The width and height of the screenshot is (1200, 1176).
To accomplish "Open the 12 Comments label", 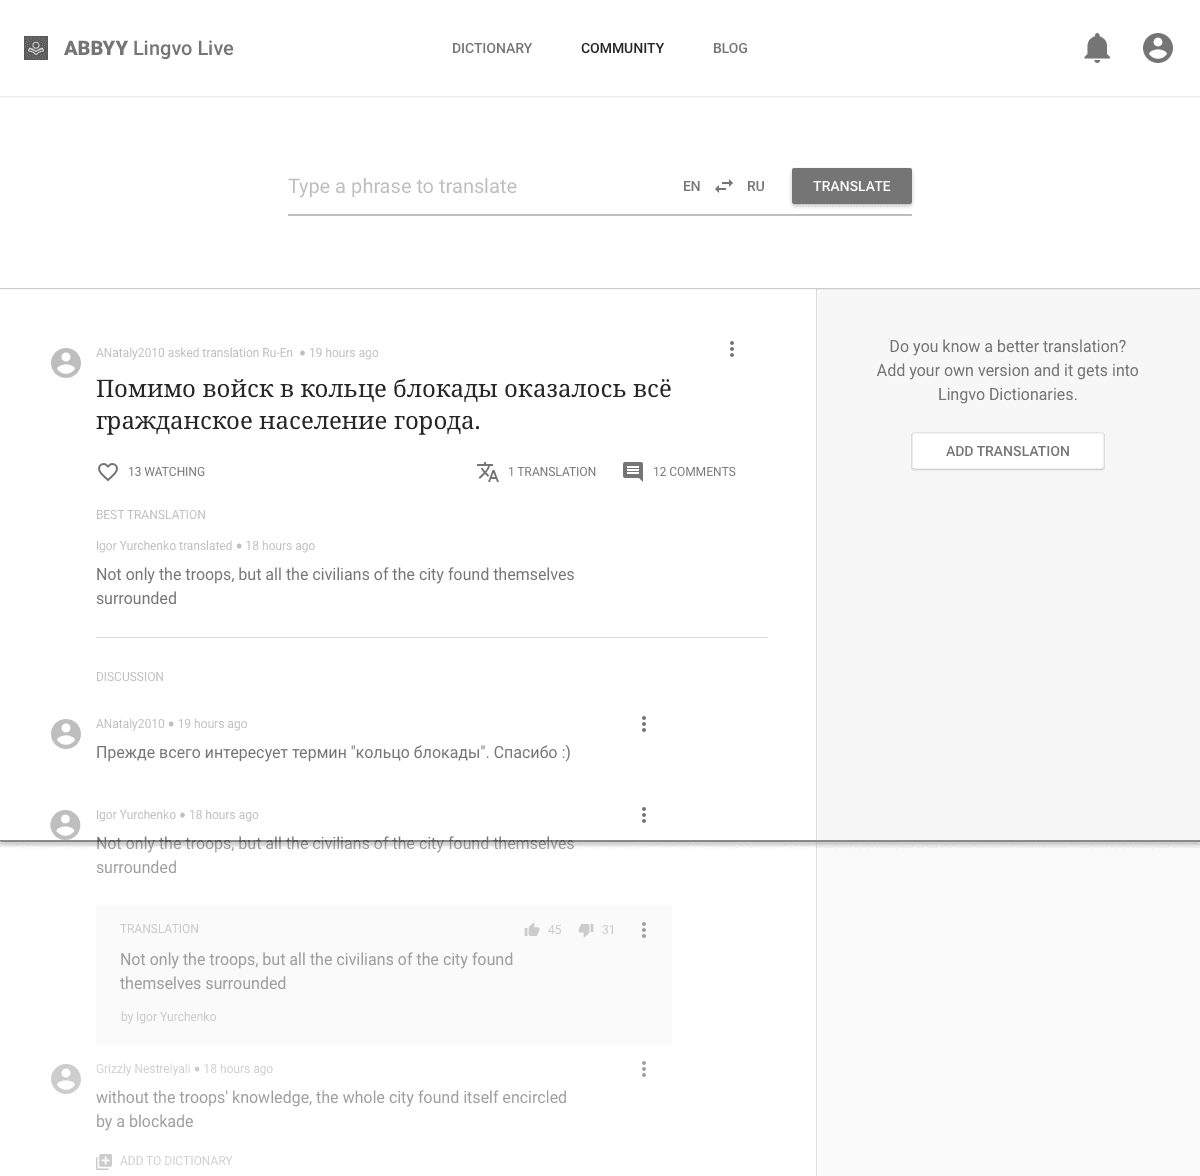I will tap(694, 472).
